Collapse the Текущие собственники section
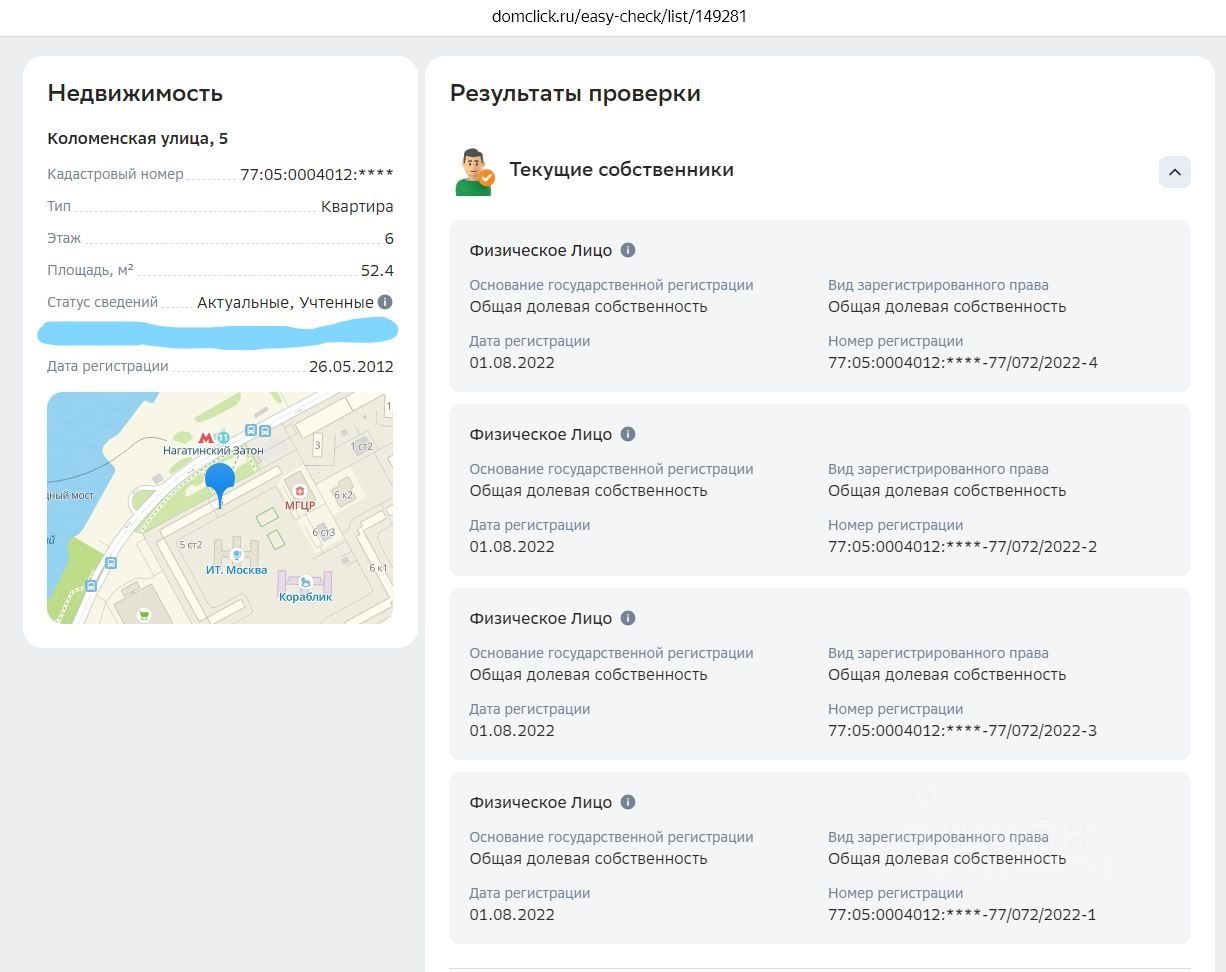The height and width of the screenshot is (972, 1226). [1174, 172]
